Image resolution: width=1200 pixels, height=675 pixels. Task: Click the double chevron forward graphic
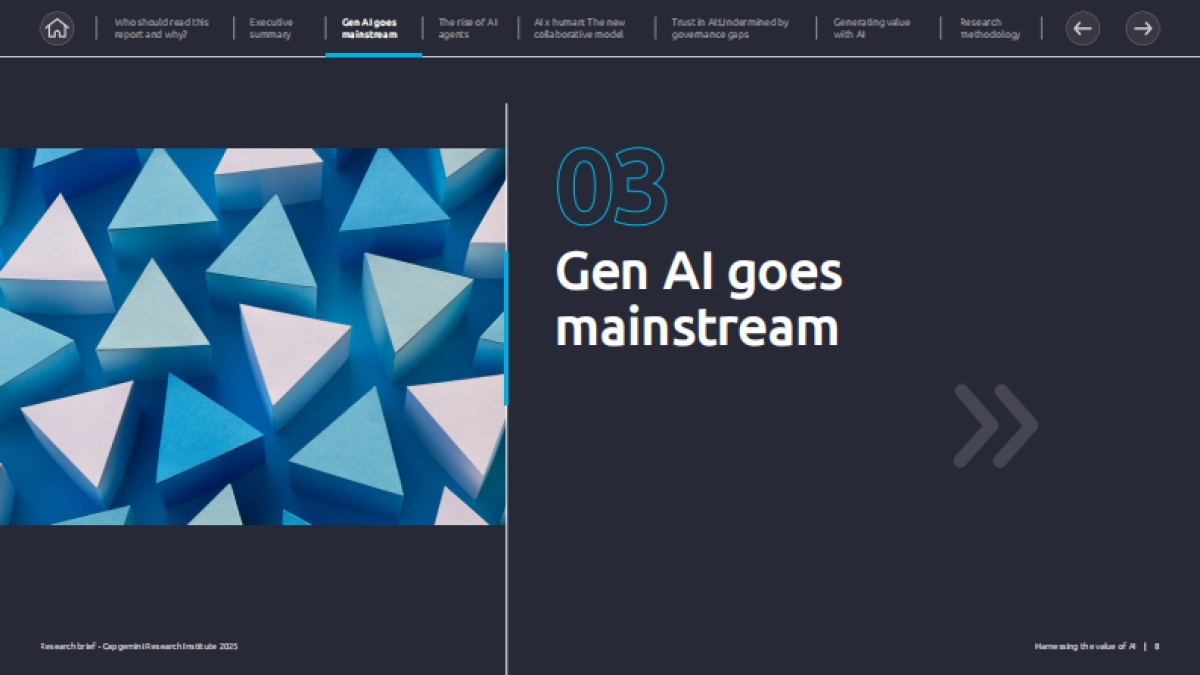click(x=995, y=426)
